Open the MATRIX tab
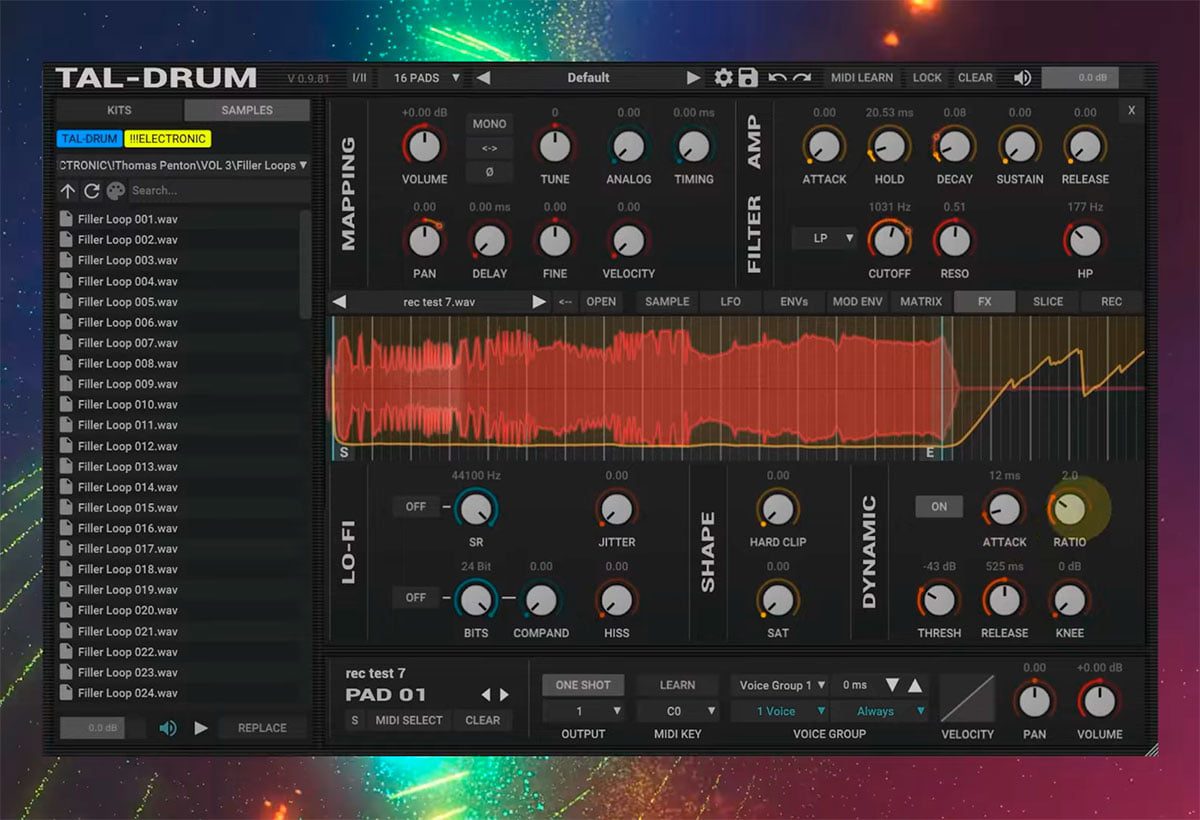This screenshot has width=1200, height=820. [x=921, y=301]
